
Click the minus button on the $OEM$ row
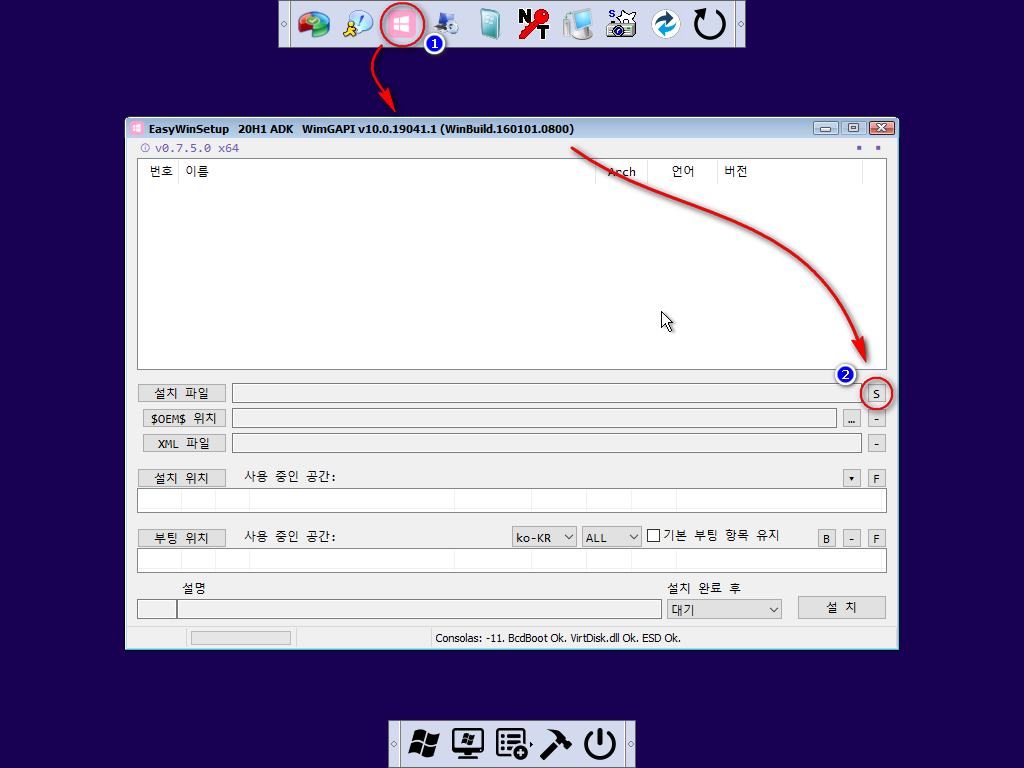coord(876,419)
